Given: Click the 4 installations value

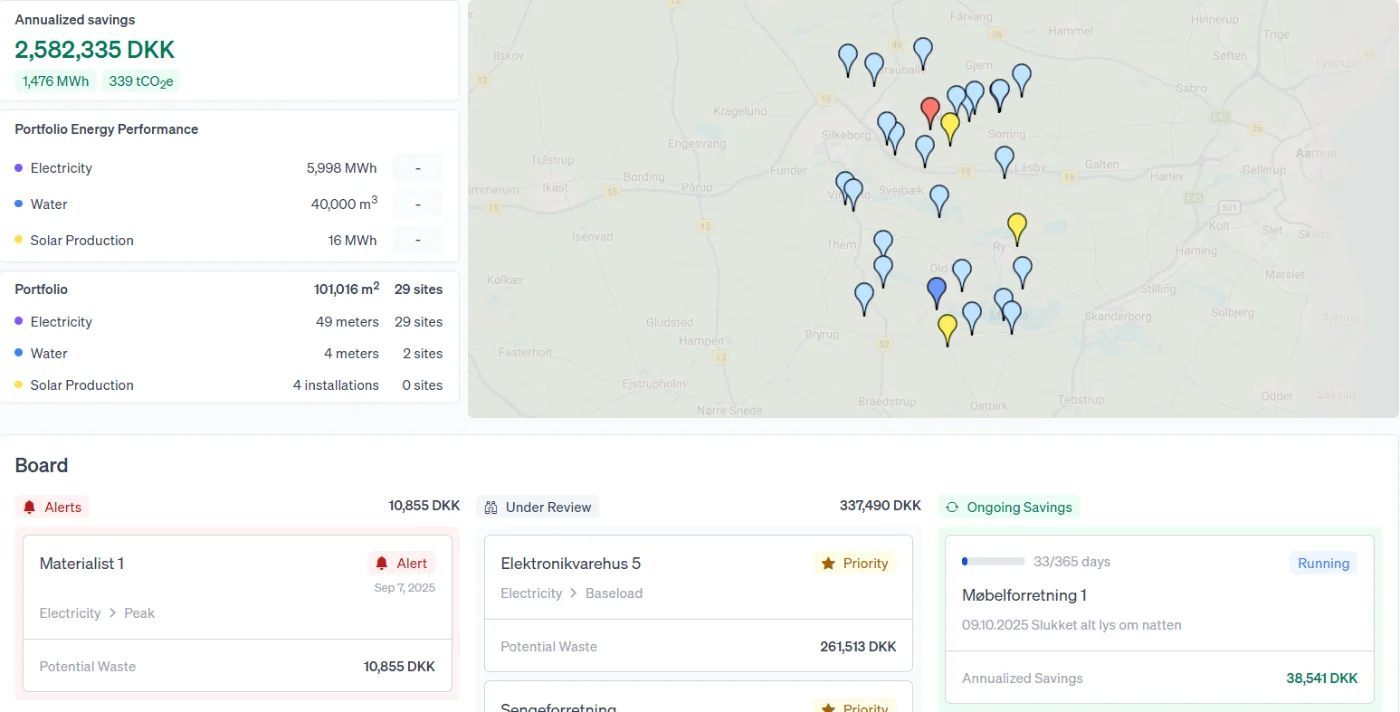Looking at the screenshot, I should [336, 385].
